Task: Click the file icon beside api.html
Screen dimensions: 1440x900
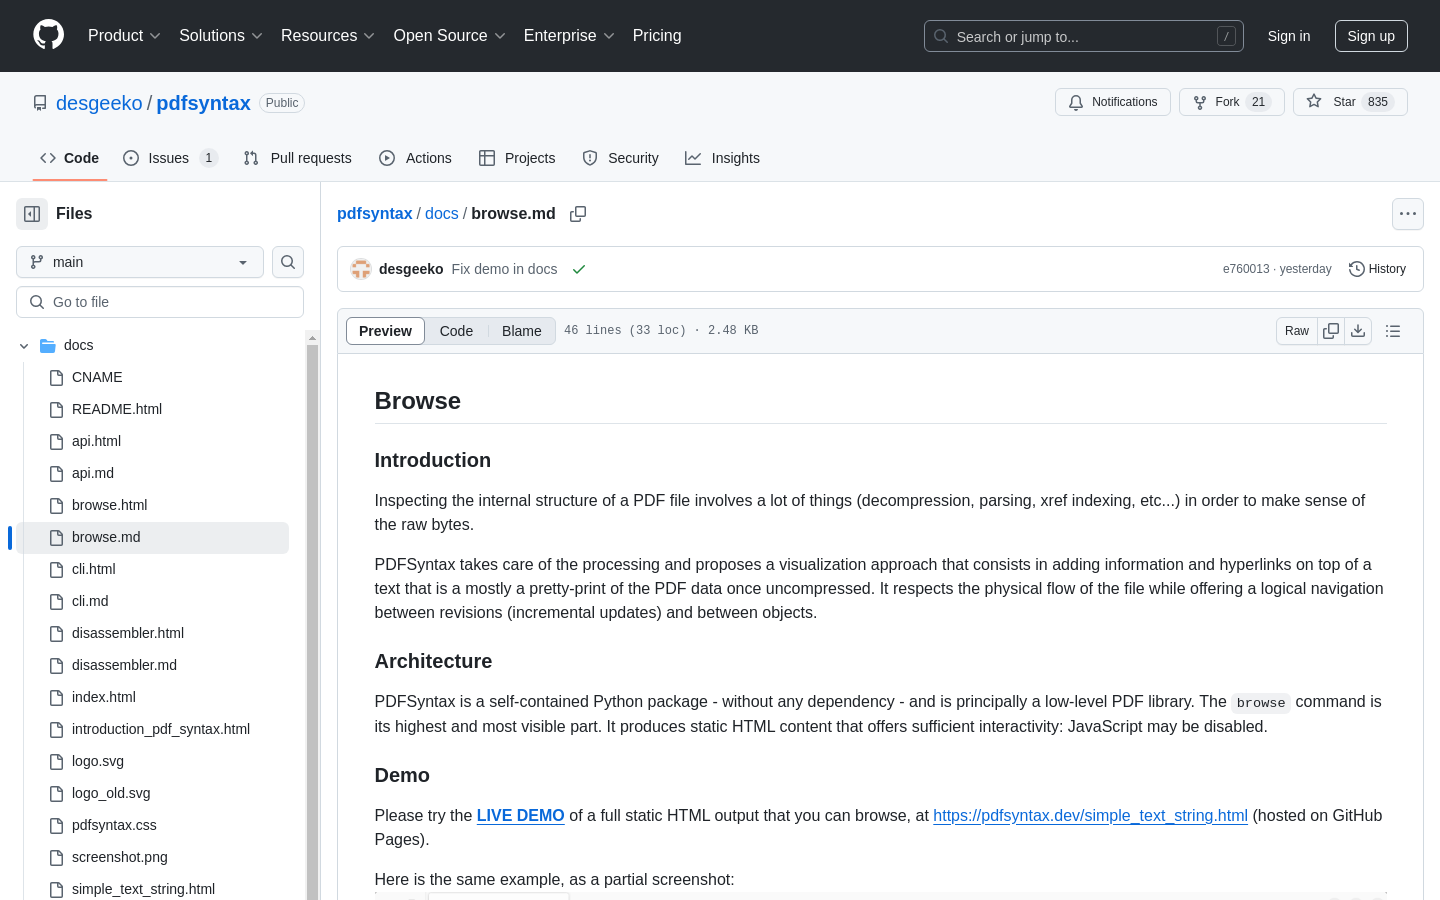Action: coord(56,442)
